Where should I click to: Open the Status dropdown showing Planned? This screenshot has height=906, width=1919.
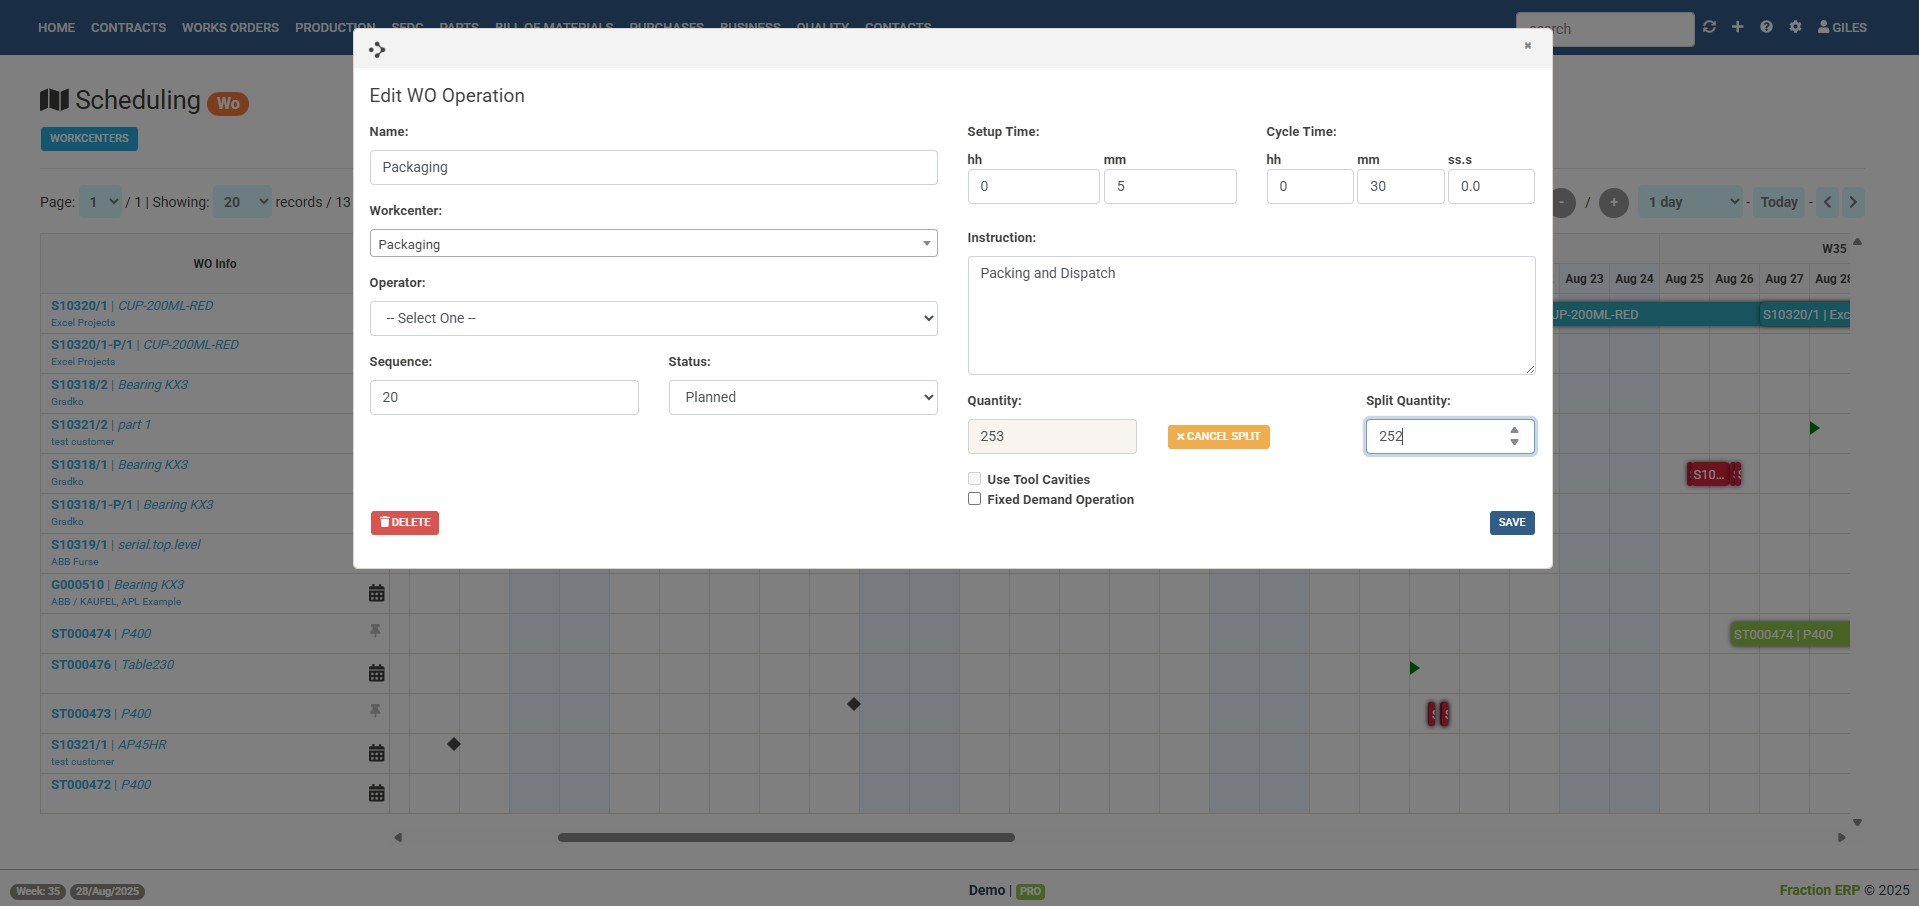point(802,397)
